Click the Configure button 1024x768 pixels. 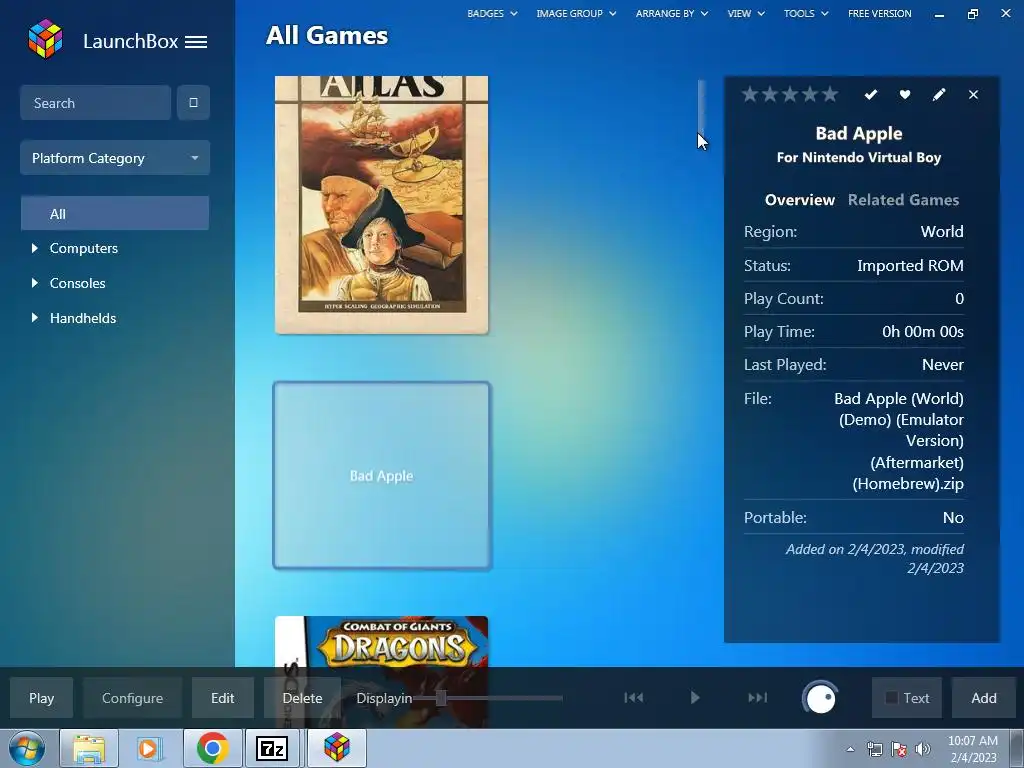132,698
